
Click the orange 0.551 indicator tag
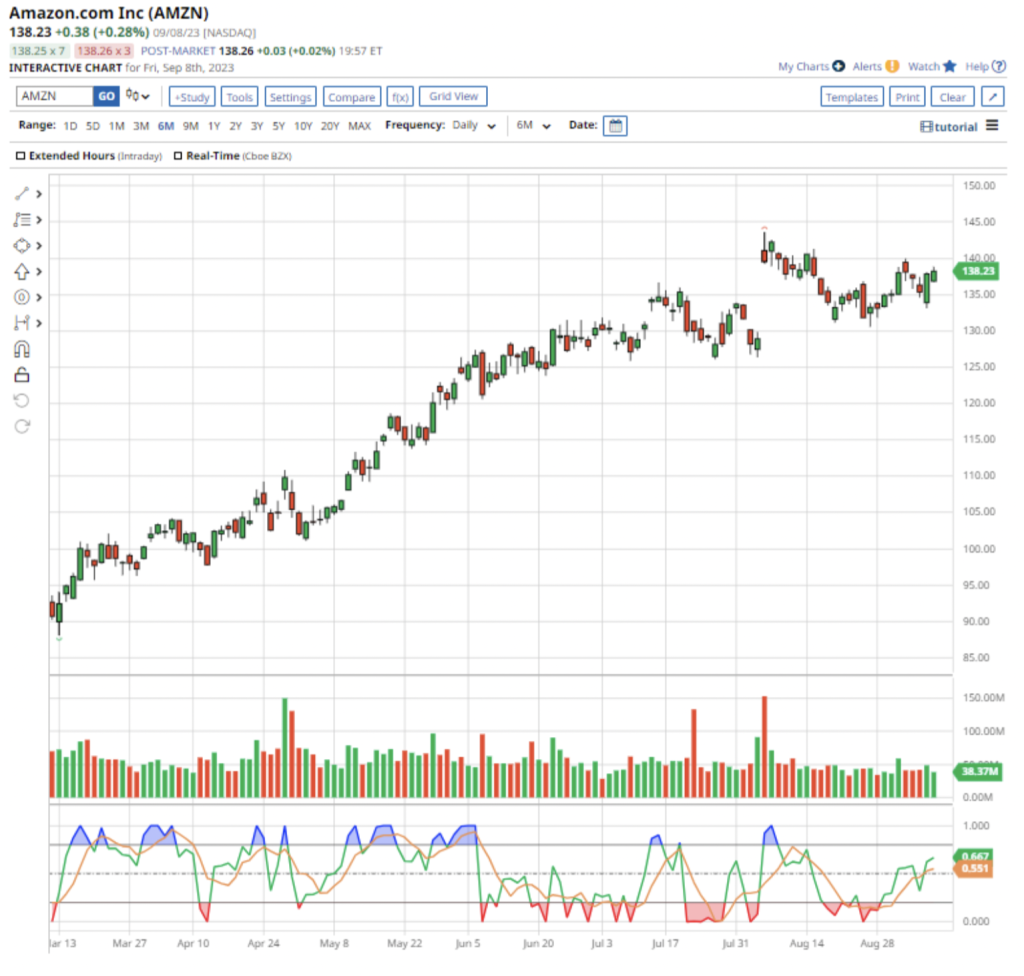tap(974, 868)
